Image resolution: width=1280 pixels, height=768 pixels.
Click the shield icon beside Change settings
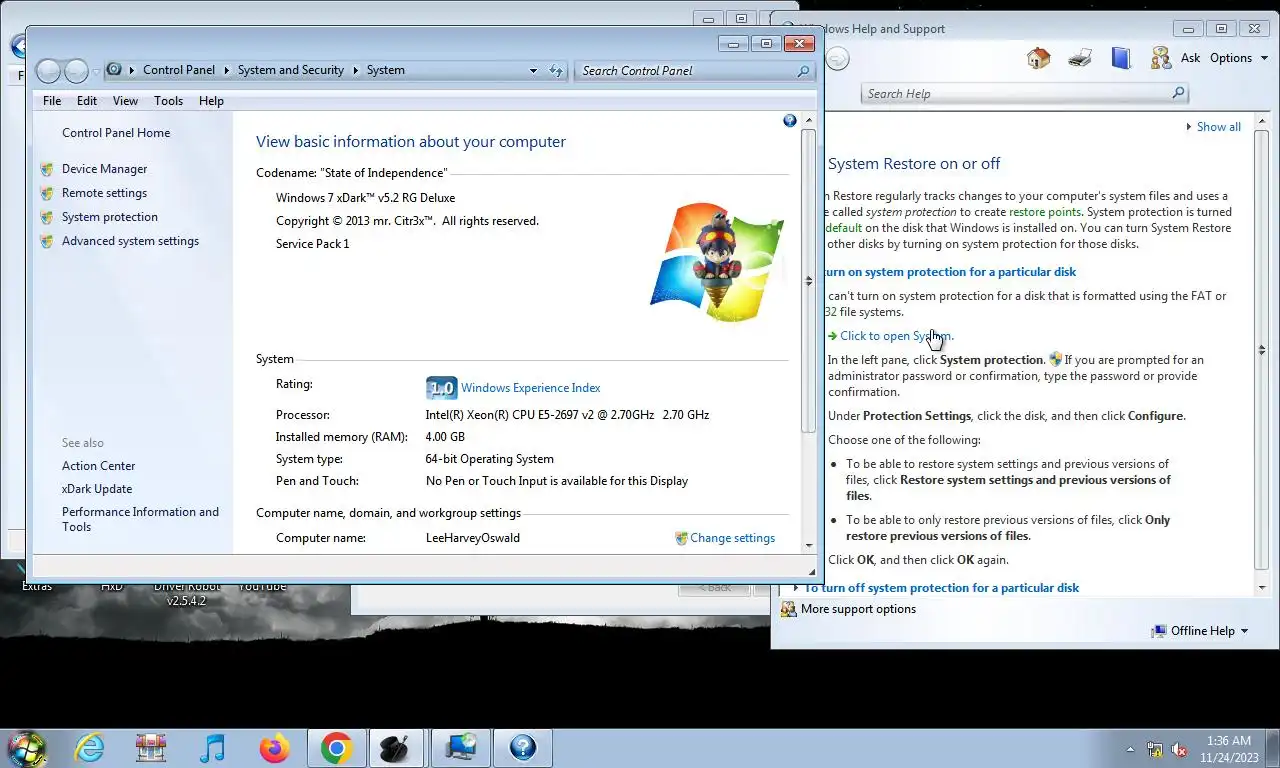(x=681, y=538)
